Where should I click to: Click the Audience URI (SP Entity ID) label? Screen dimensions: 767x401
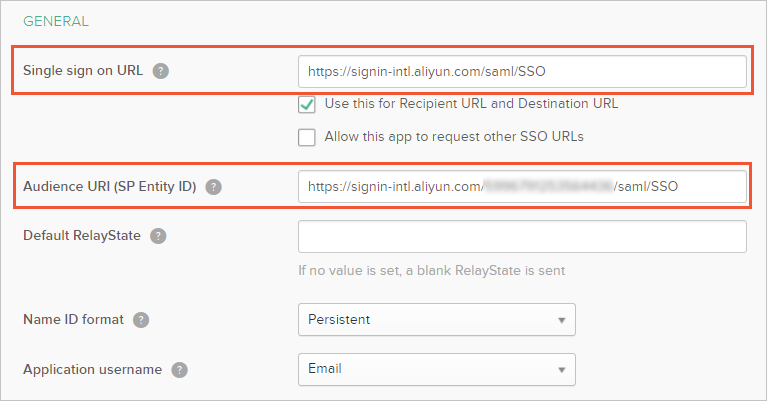click(x=110, y=186)
